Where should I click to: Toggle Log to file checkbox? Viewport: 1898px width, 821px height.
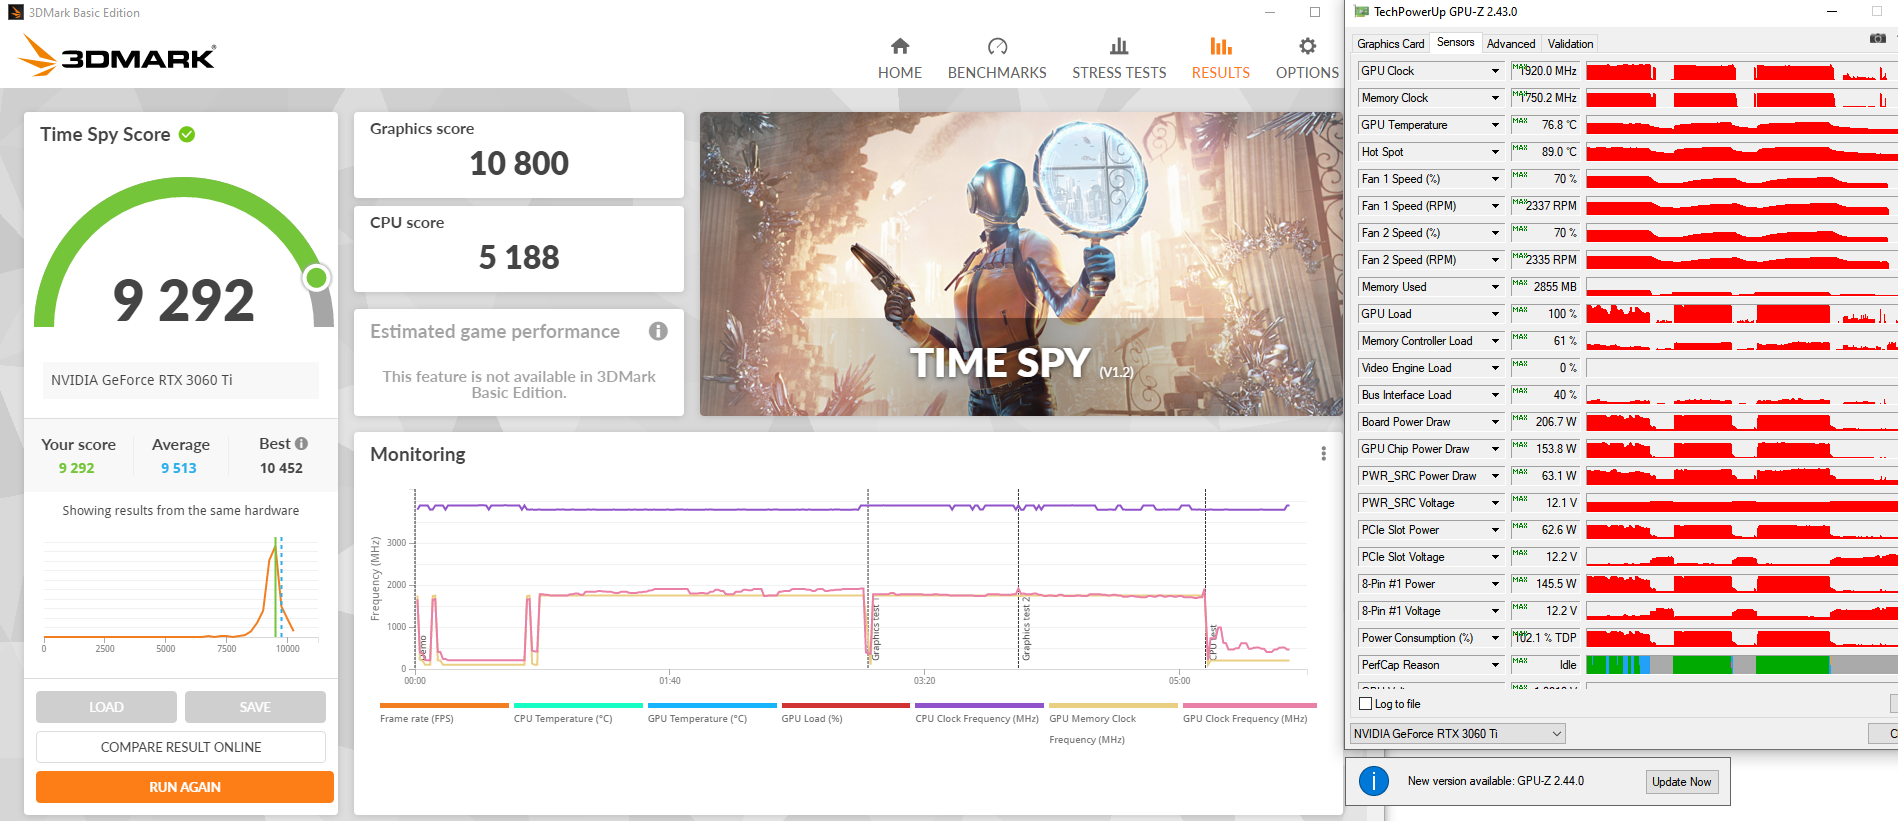(x=1366, y=704)
